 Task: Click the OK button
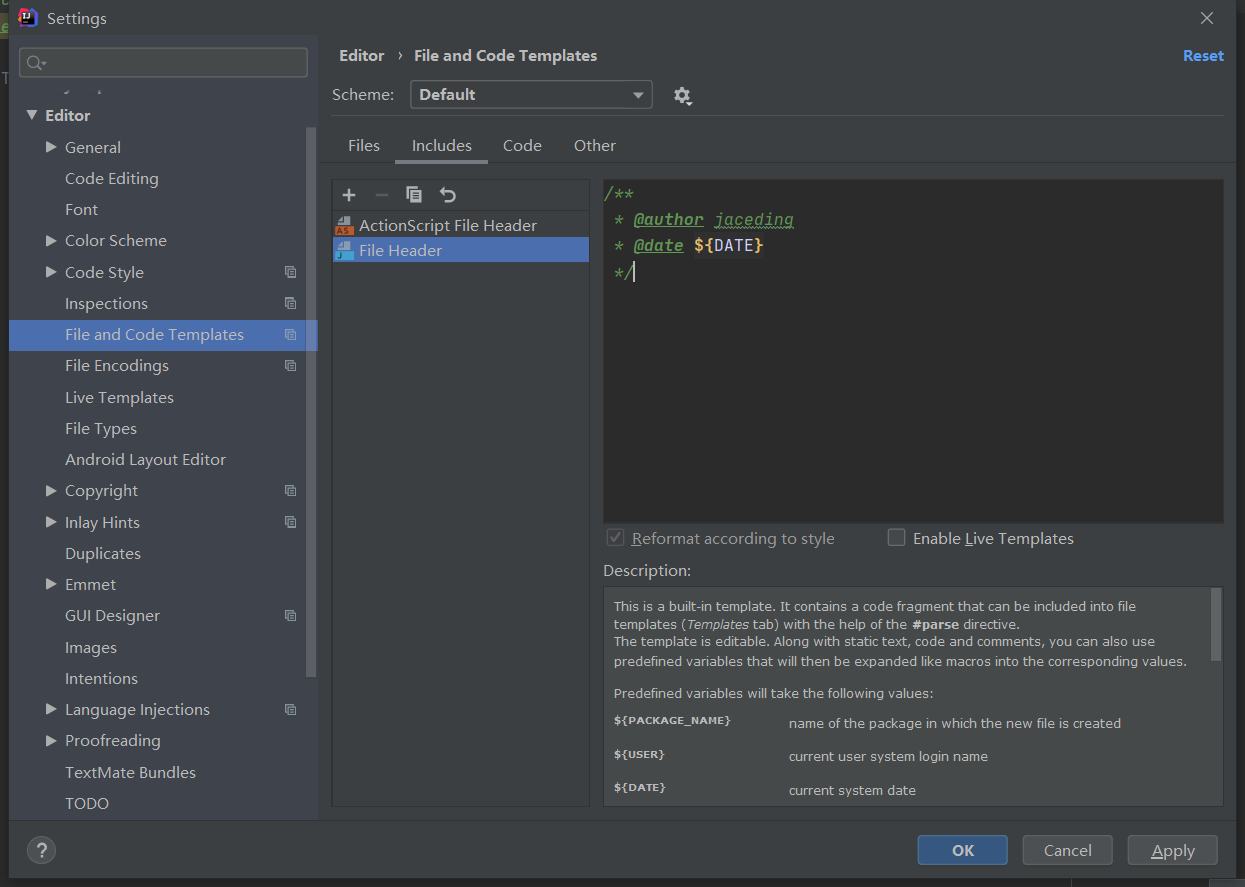[962, 850]
